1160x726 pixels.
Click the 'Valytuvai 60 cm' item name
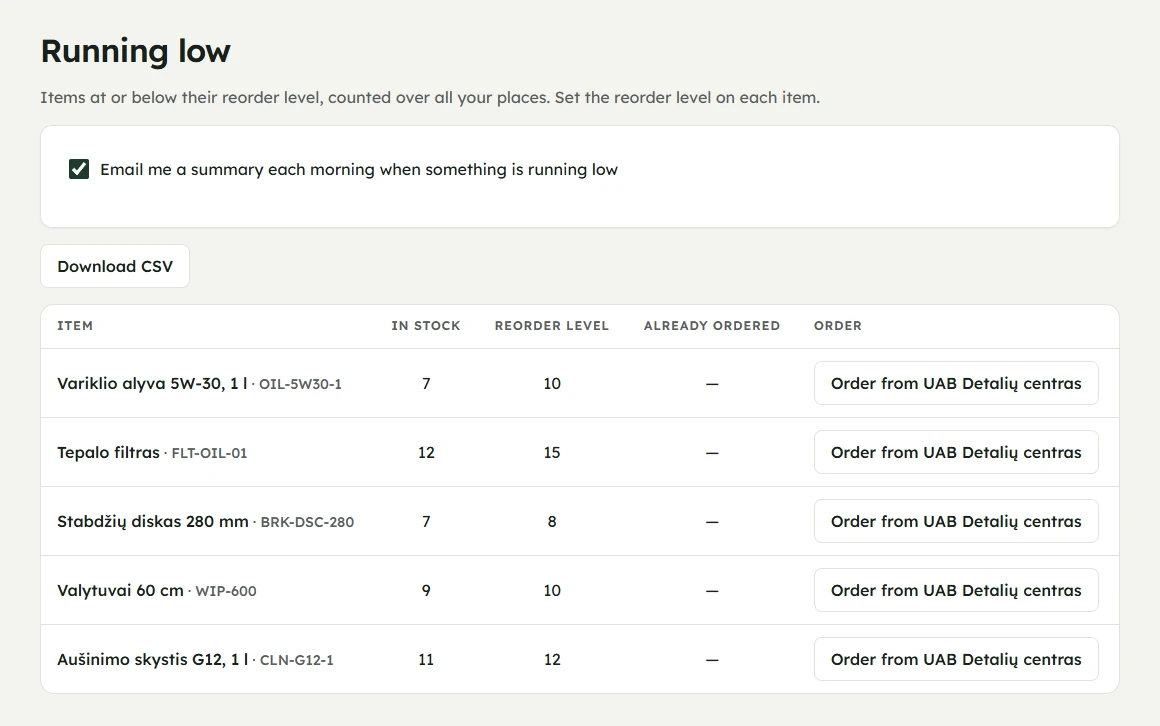(120, 590)
